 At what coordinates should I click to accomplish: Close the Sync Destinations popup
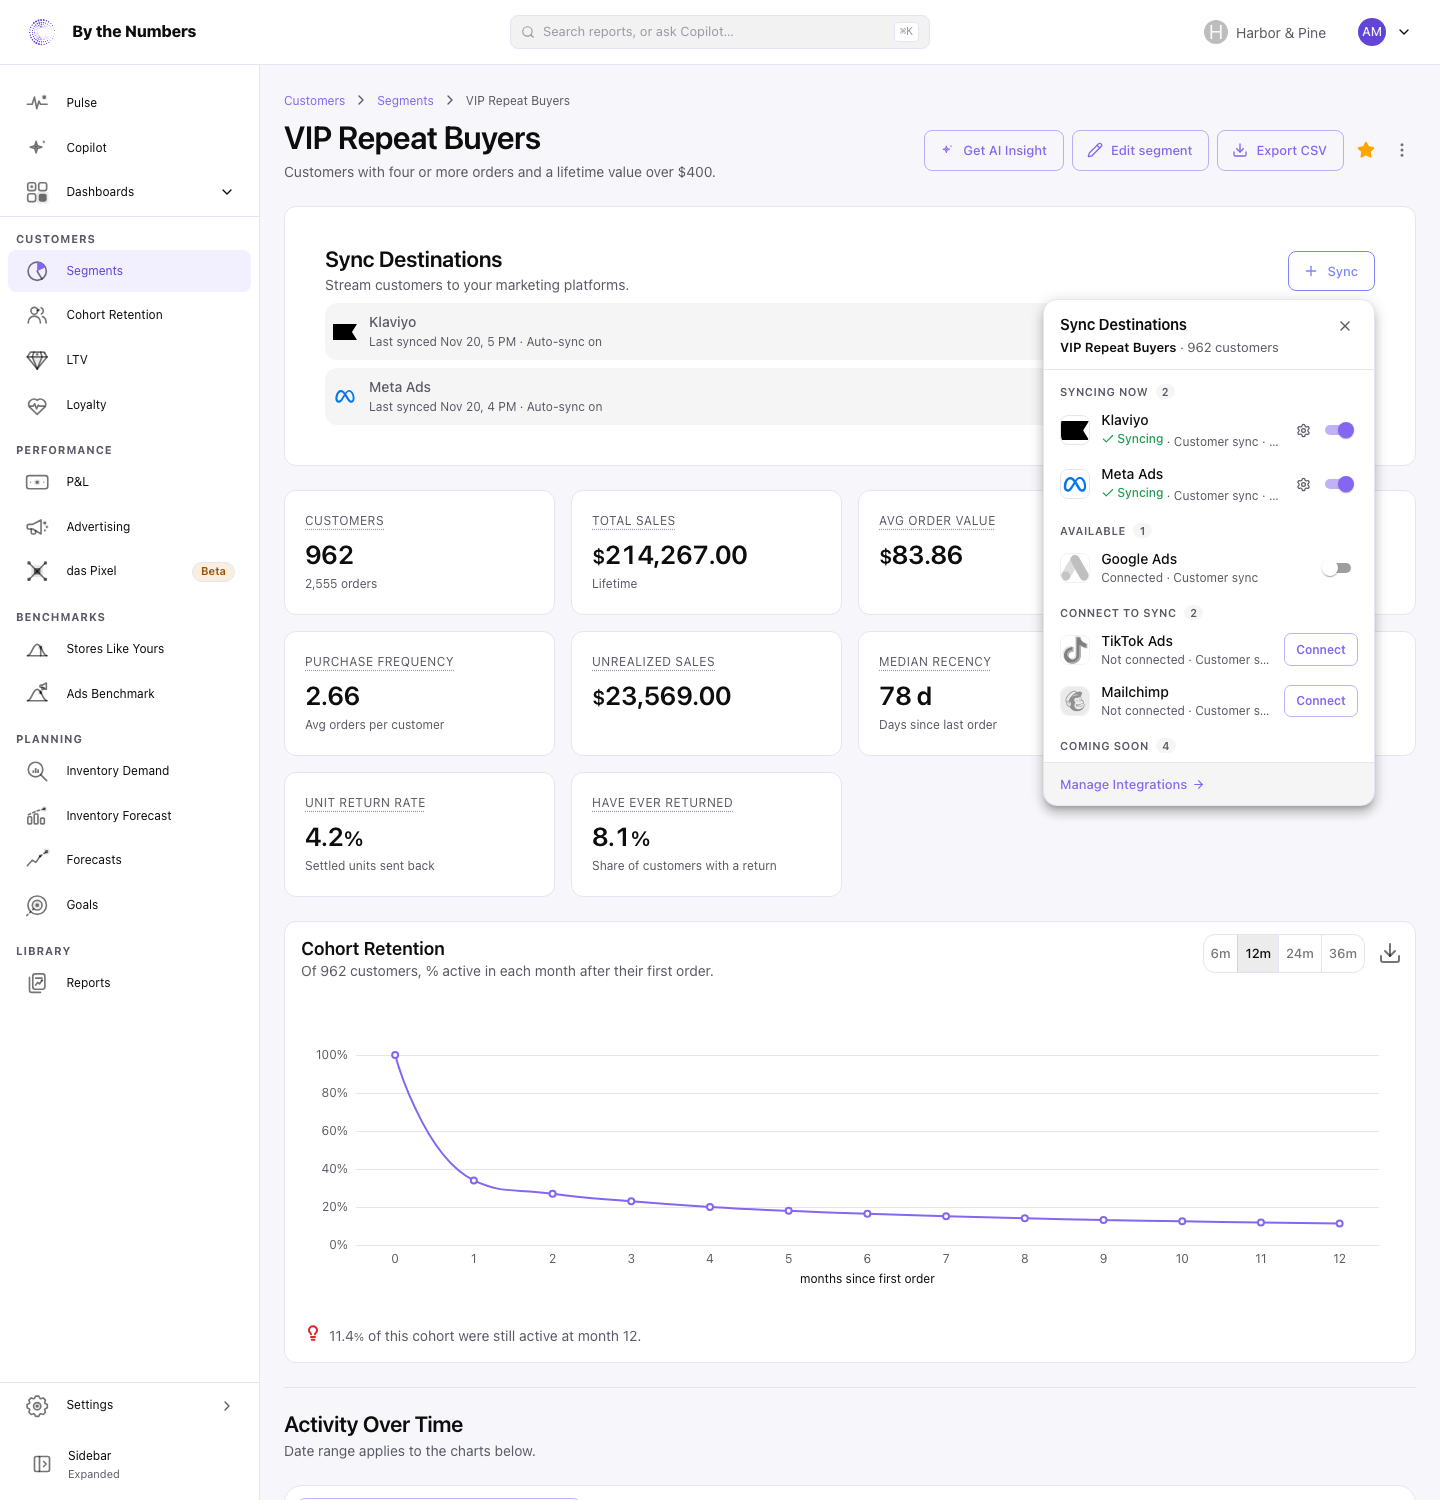(x=1345, y=326)
